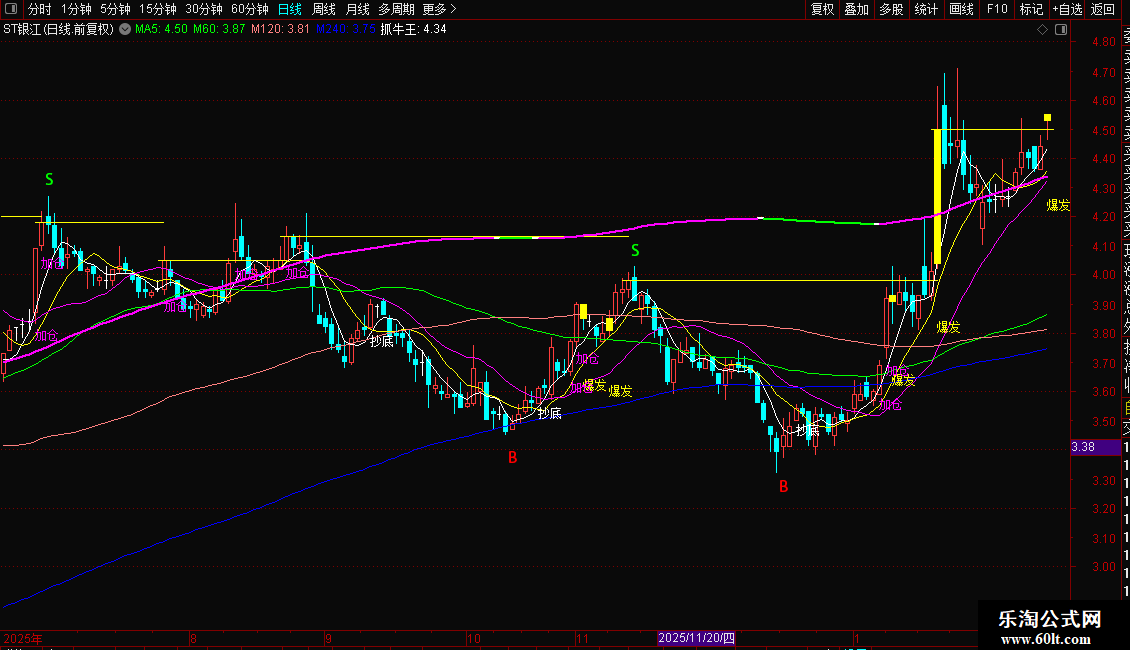This screenshot has width=1130, height=650.
Task: Click the red B marker under December low
Action: (x=783, y=486)
